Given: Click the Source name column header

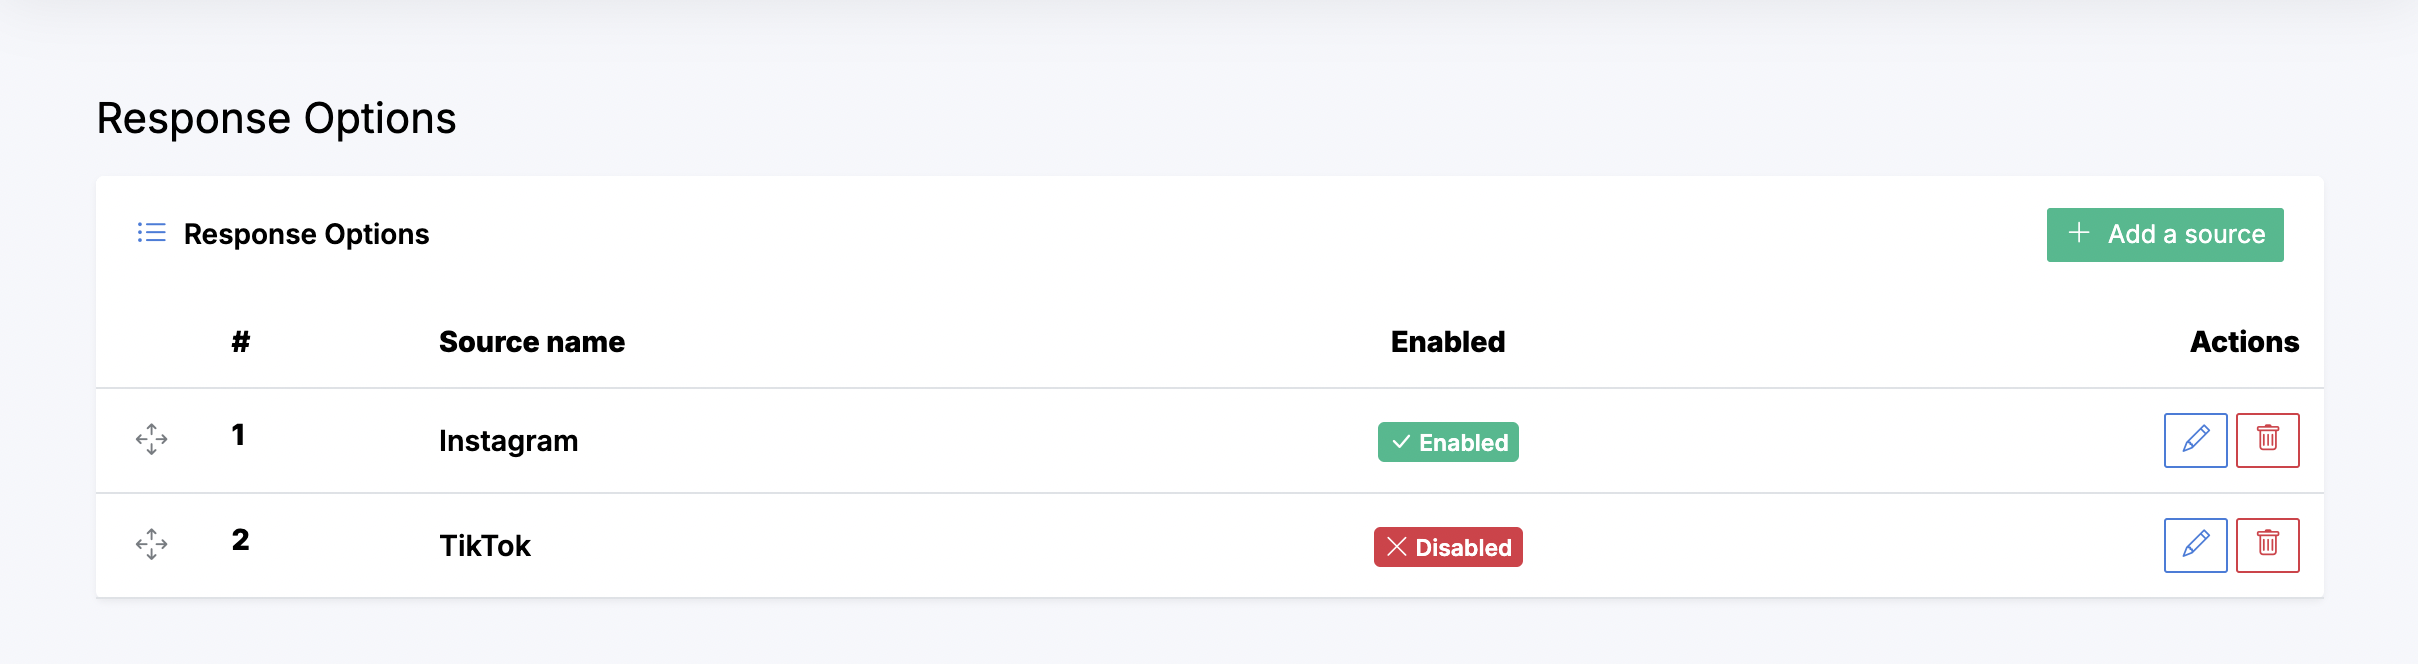Looking at the screenshot, I should click(x=532, y=342).
